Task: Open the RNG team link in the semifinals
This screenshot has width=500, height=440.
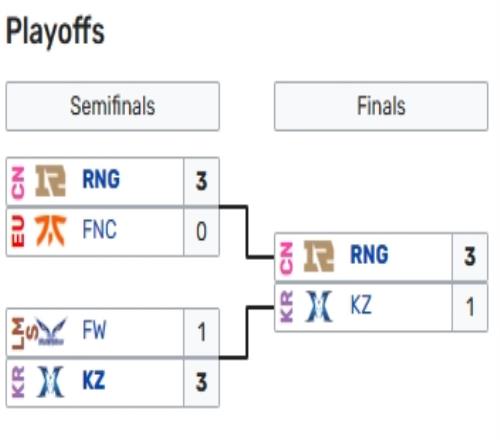Action: click(x=101, y=179)
